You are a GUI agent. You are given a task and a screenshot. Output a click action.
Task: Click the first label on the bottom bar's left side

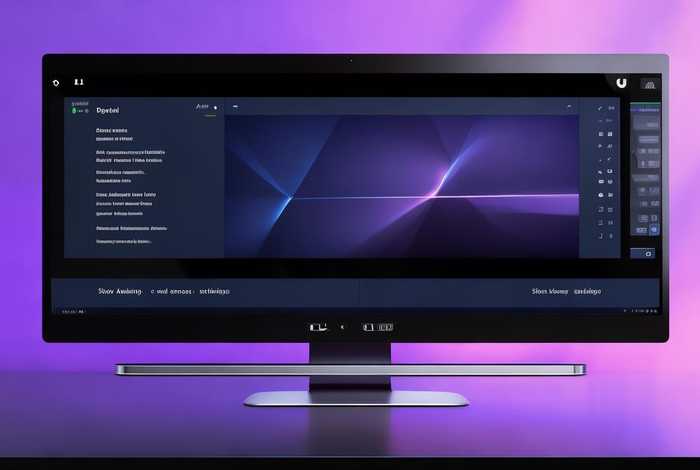tap(120, 291)
